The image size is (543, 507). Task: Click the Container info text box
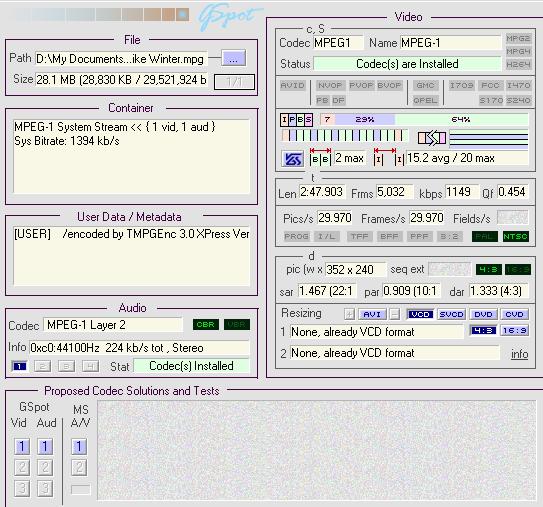[x=132, y=156]
